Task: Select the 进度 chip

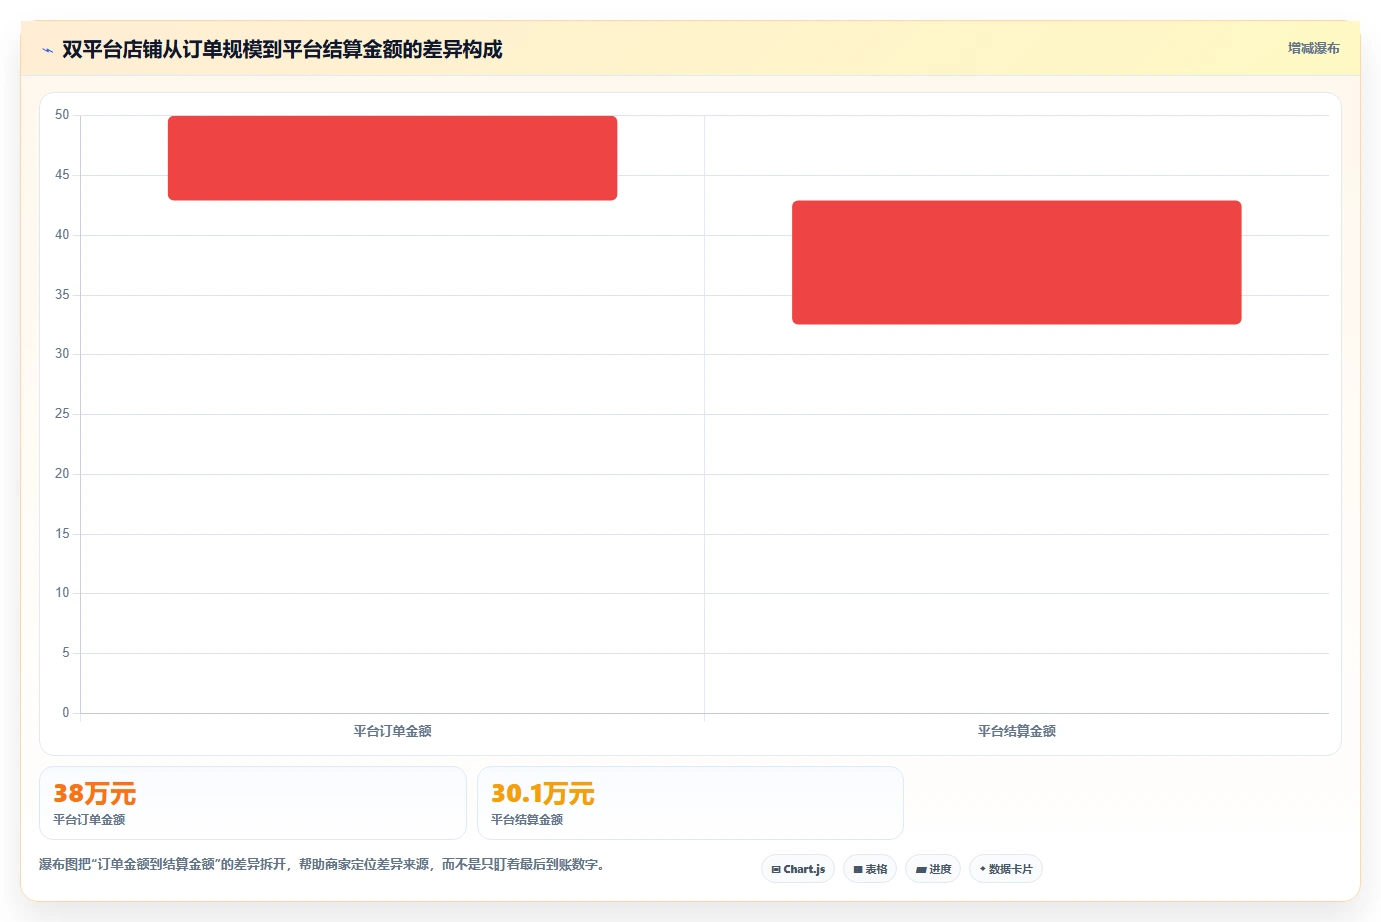Action: click(933, 869)
